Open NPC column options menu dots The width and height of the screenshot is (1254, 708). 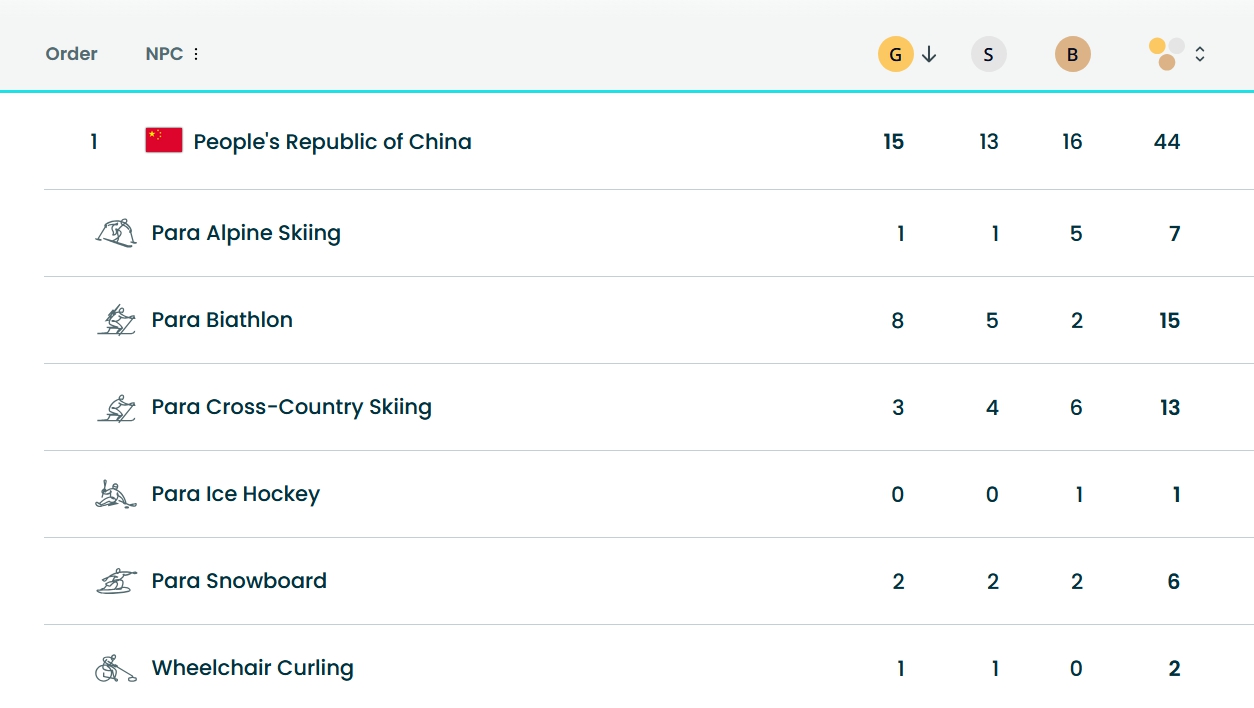[x=196, y=54]
